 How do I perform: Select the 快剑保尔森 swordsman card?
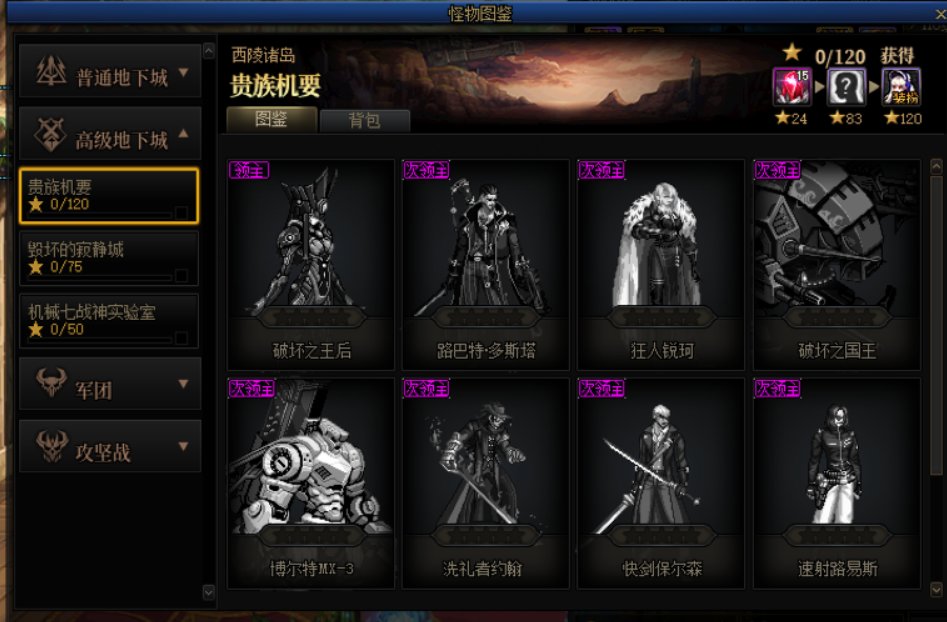pyautogui.click(x=661, y=483)
